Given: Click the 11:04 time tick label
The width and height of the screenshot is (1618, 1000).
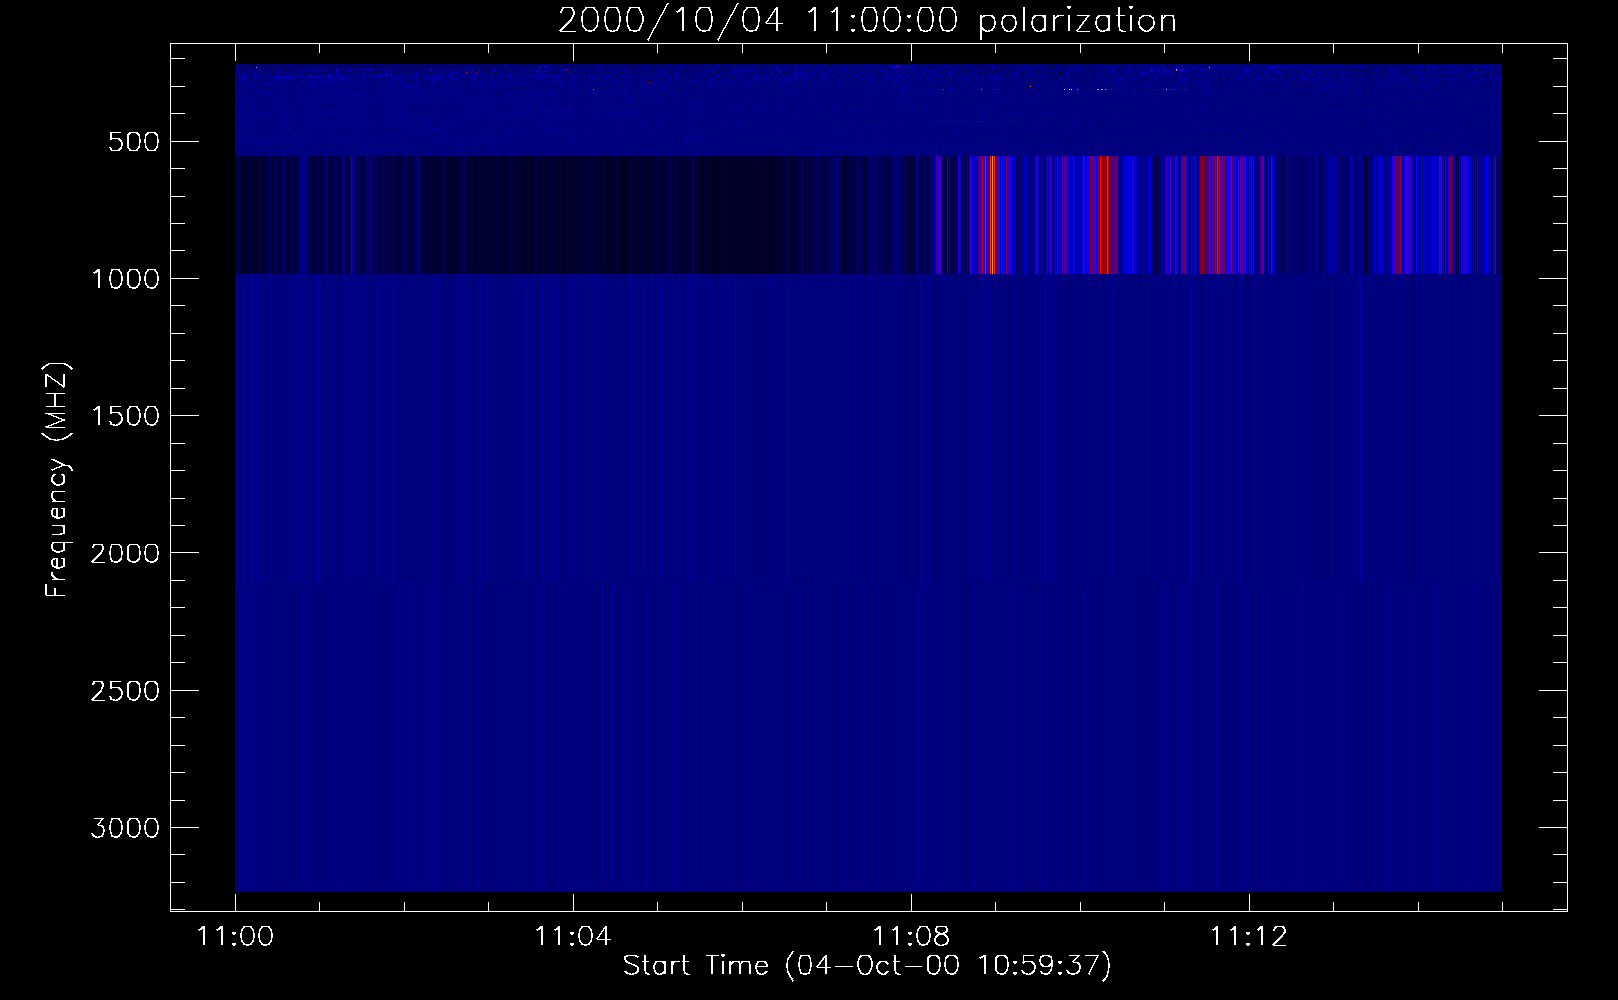Looking at the screenshot, I should point(573,937).
